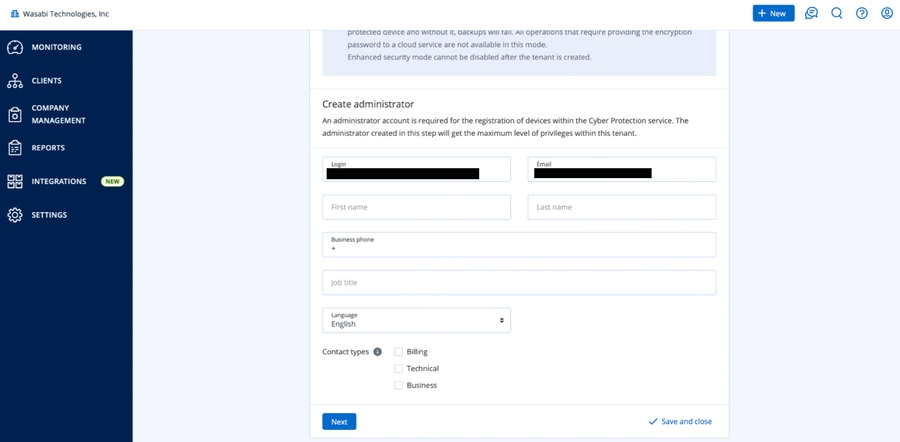Open the Reports section in sidebar
Image resolution: width=900 pixels, height=442 pixels.
point(48,148)
